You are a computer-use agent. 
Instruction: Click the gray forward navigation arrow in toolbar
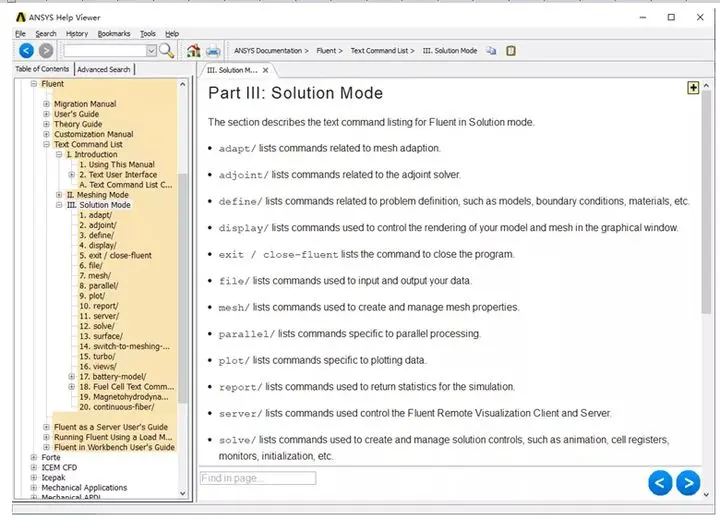point(46,51)
